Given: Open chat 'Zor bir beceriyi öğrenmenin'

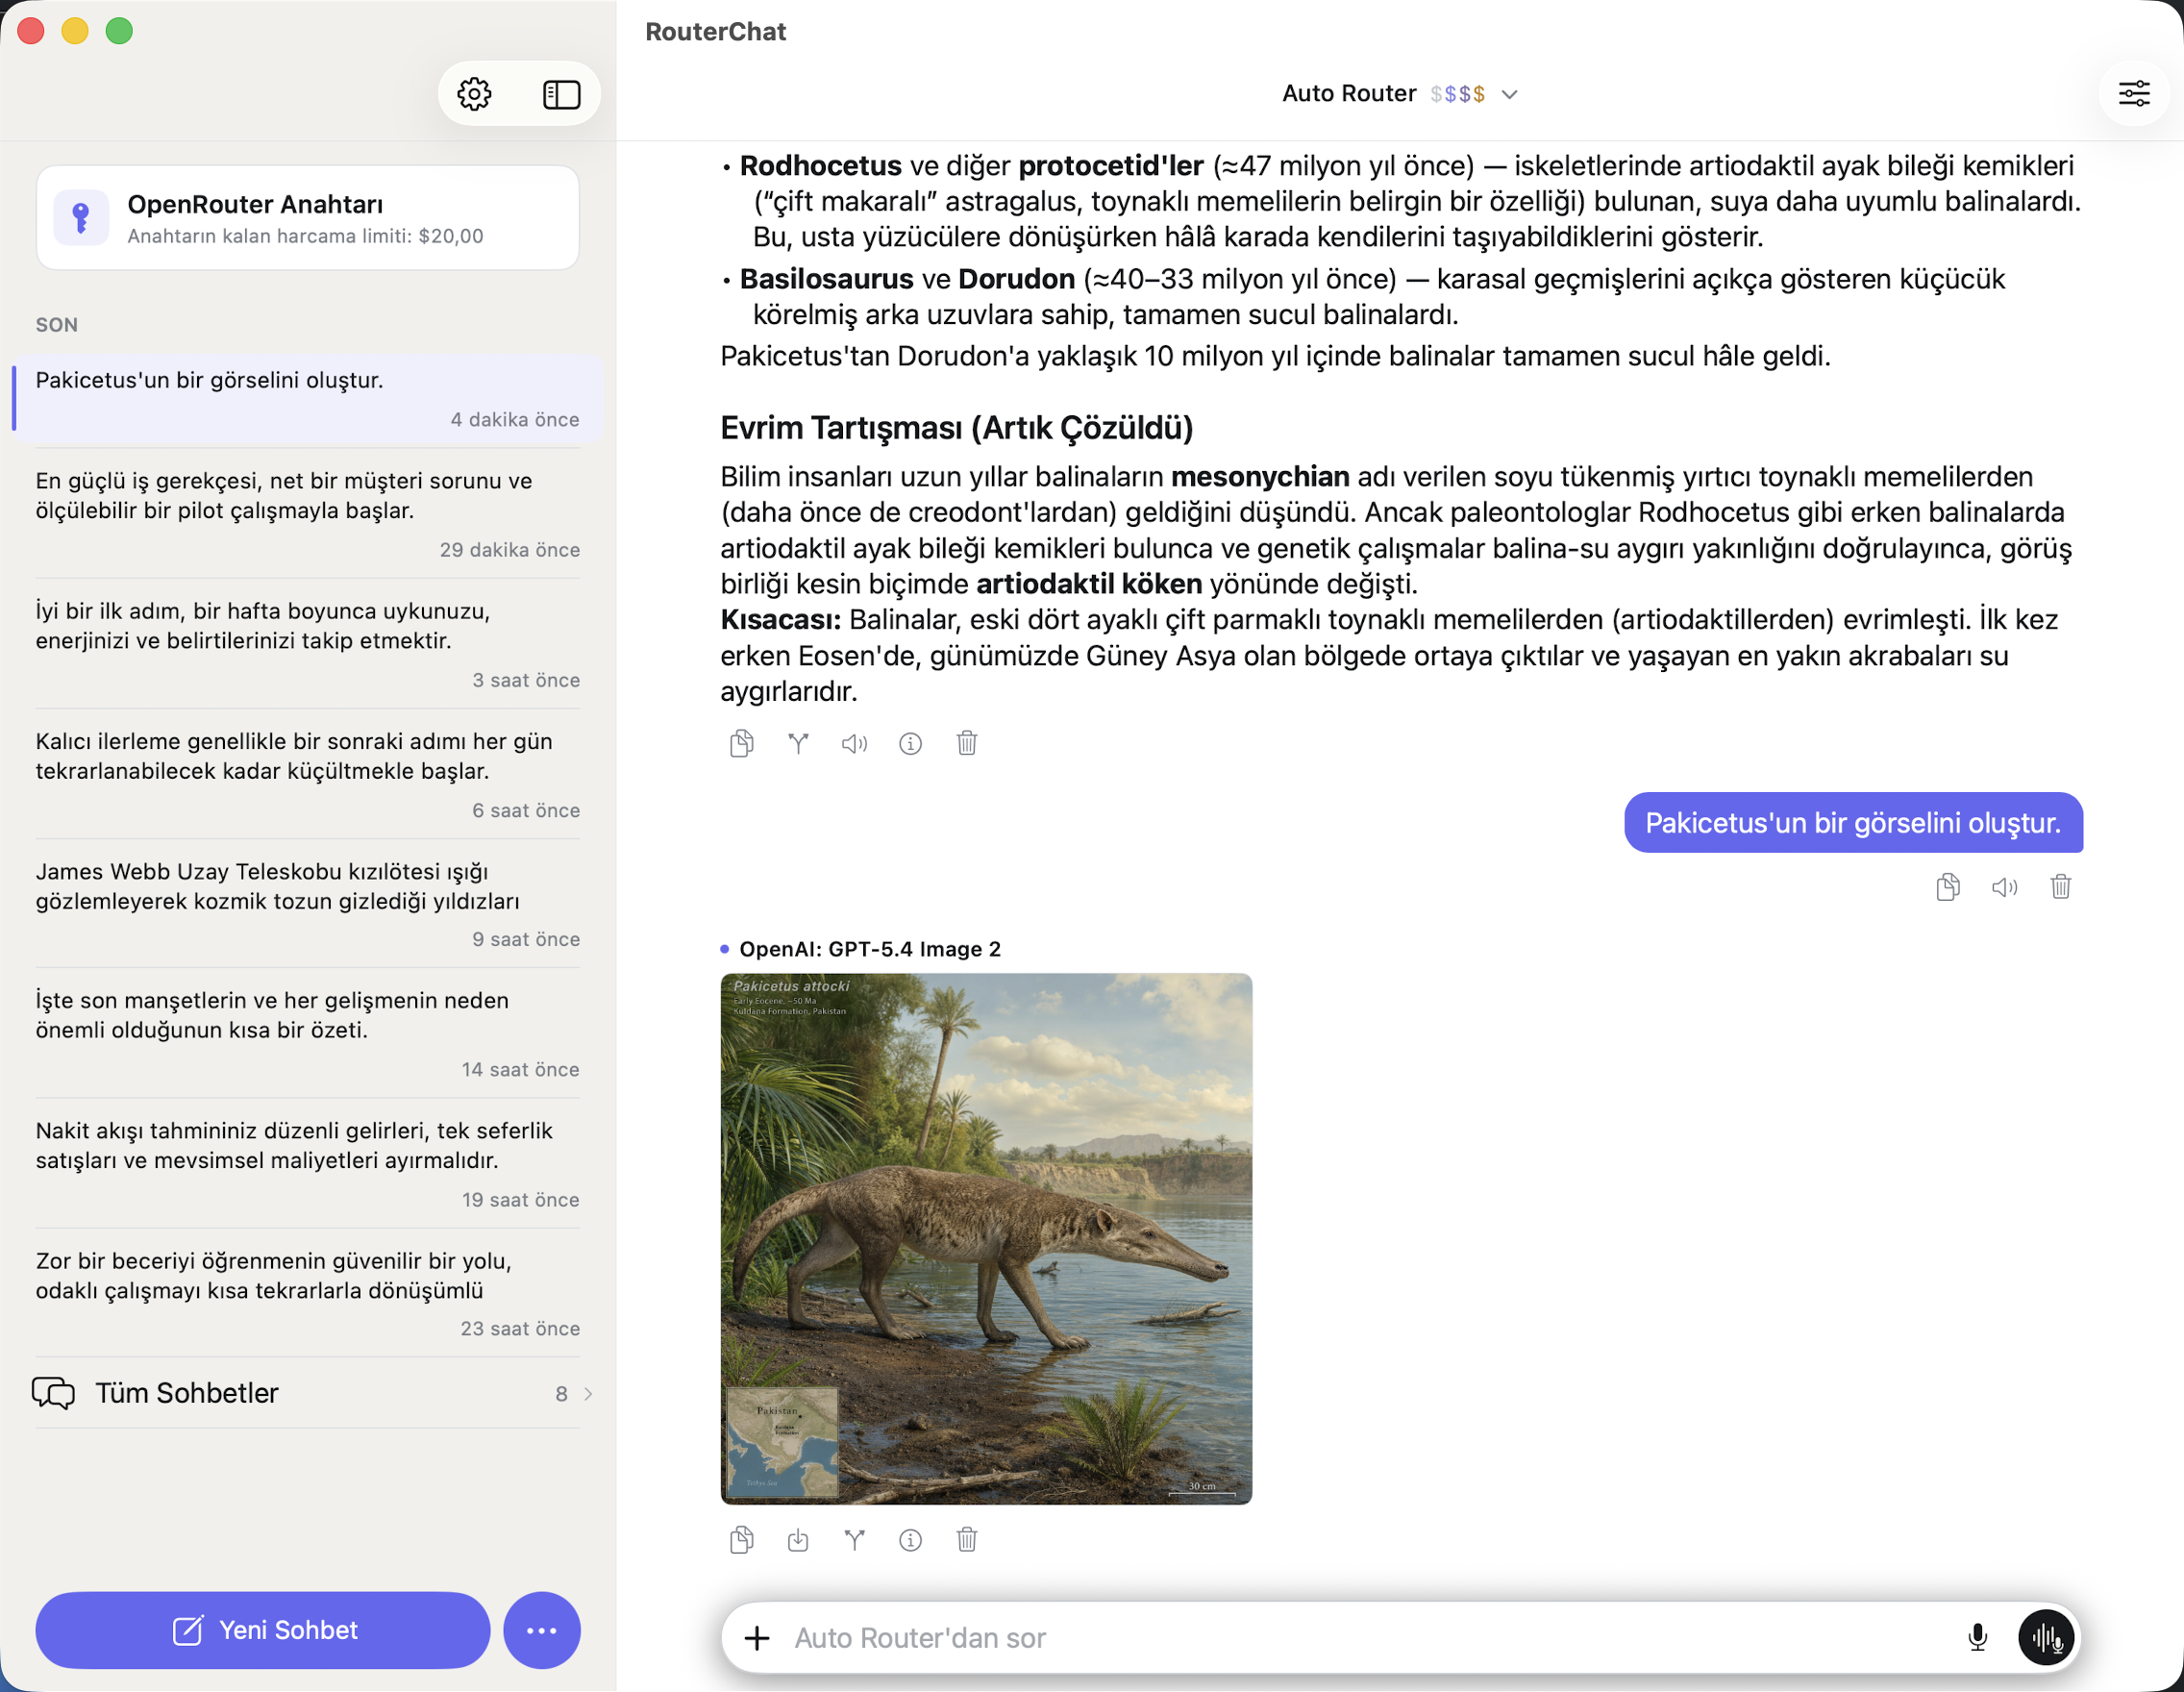Looking at the screenshot, I should click(x=308, y=1293).
